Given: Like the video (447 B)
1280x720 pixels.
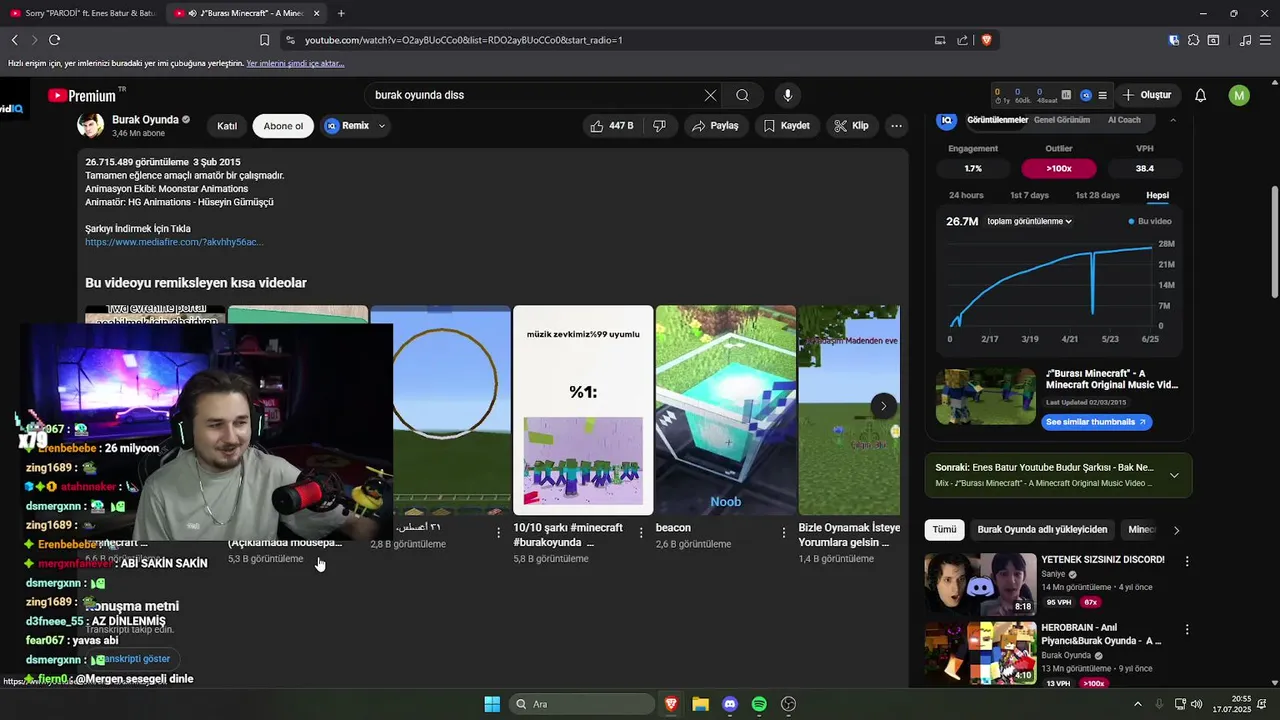Looking at the screenshot, I should (x=612, y=126).
